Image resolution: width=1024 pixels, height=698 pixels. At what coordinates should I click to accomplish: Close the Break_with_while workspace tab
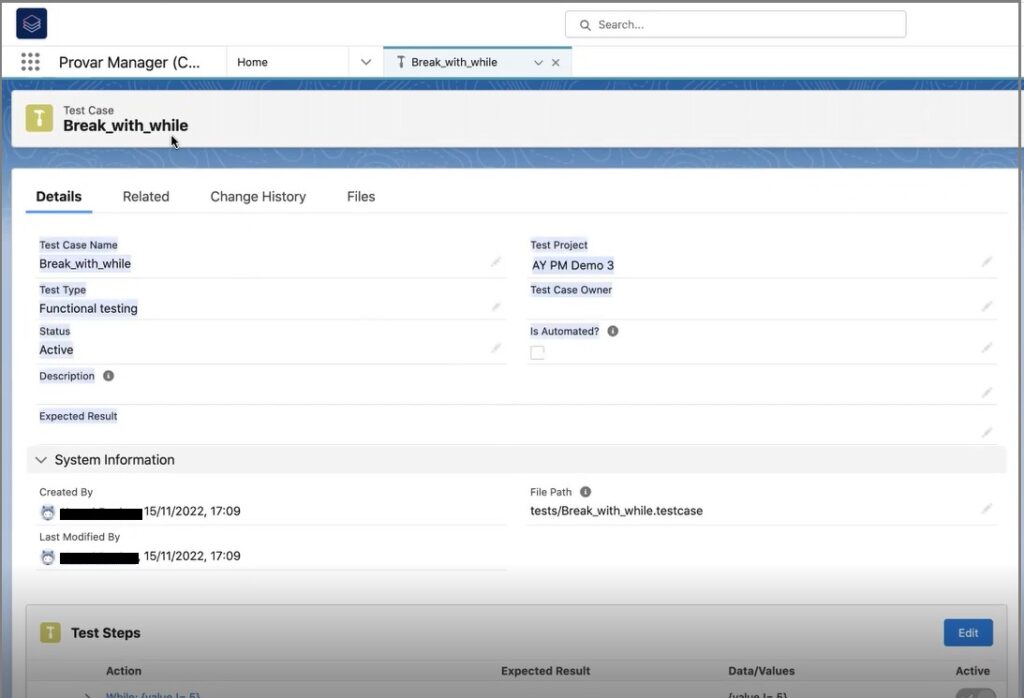(x=556, y=62)
